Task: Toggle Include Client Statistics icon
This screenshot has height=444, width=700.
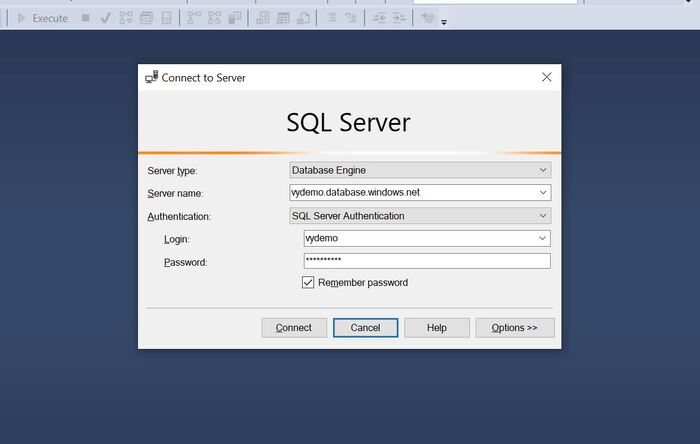Action: [235, 18]
